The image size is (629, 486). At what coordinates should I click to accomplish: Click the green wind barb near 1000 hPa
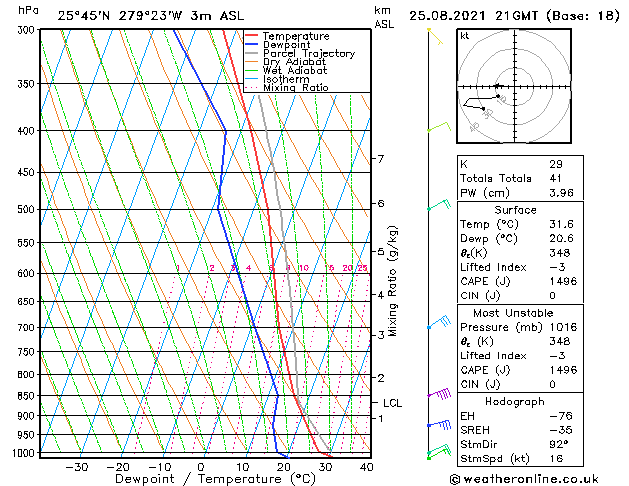pyautogui.click(x=436, y=454)
